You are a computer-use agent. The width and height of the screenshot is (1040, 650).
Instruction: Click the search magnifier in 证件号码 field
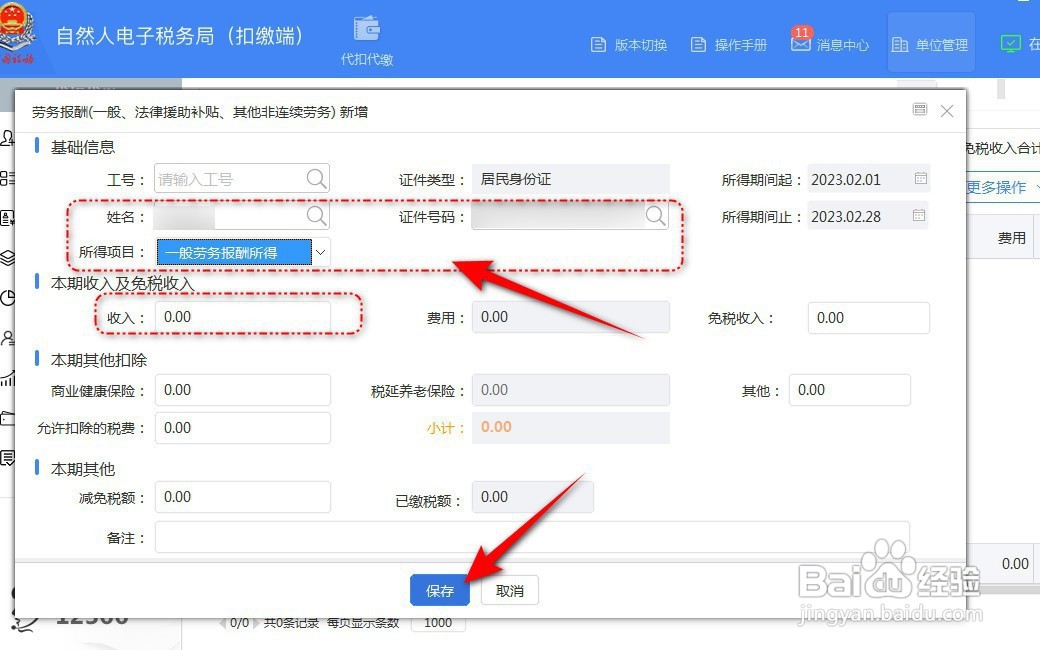point(656,215)
